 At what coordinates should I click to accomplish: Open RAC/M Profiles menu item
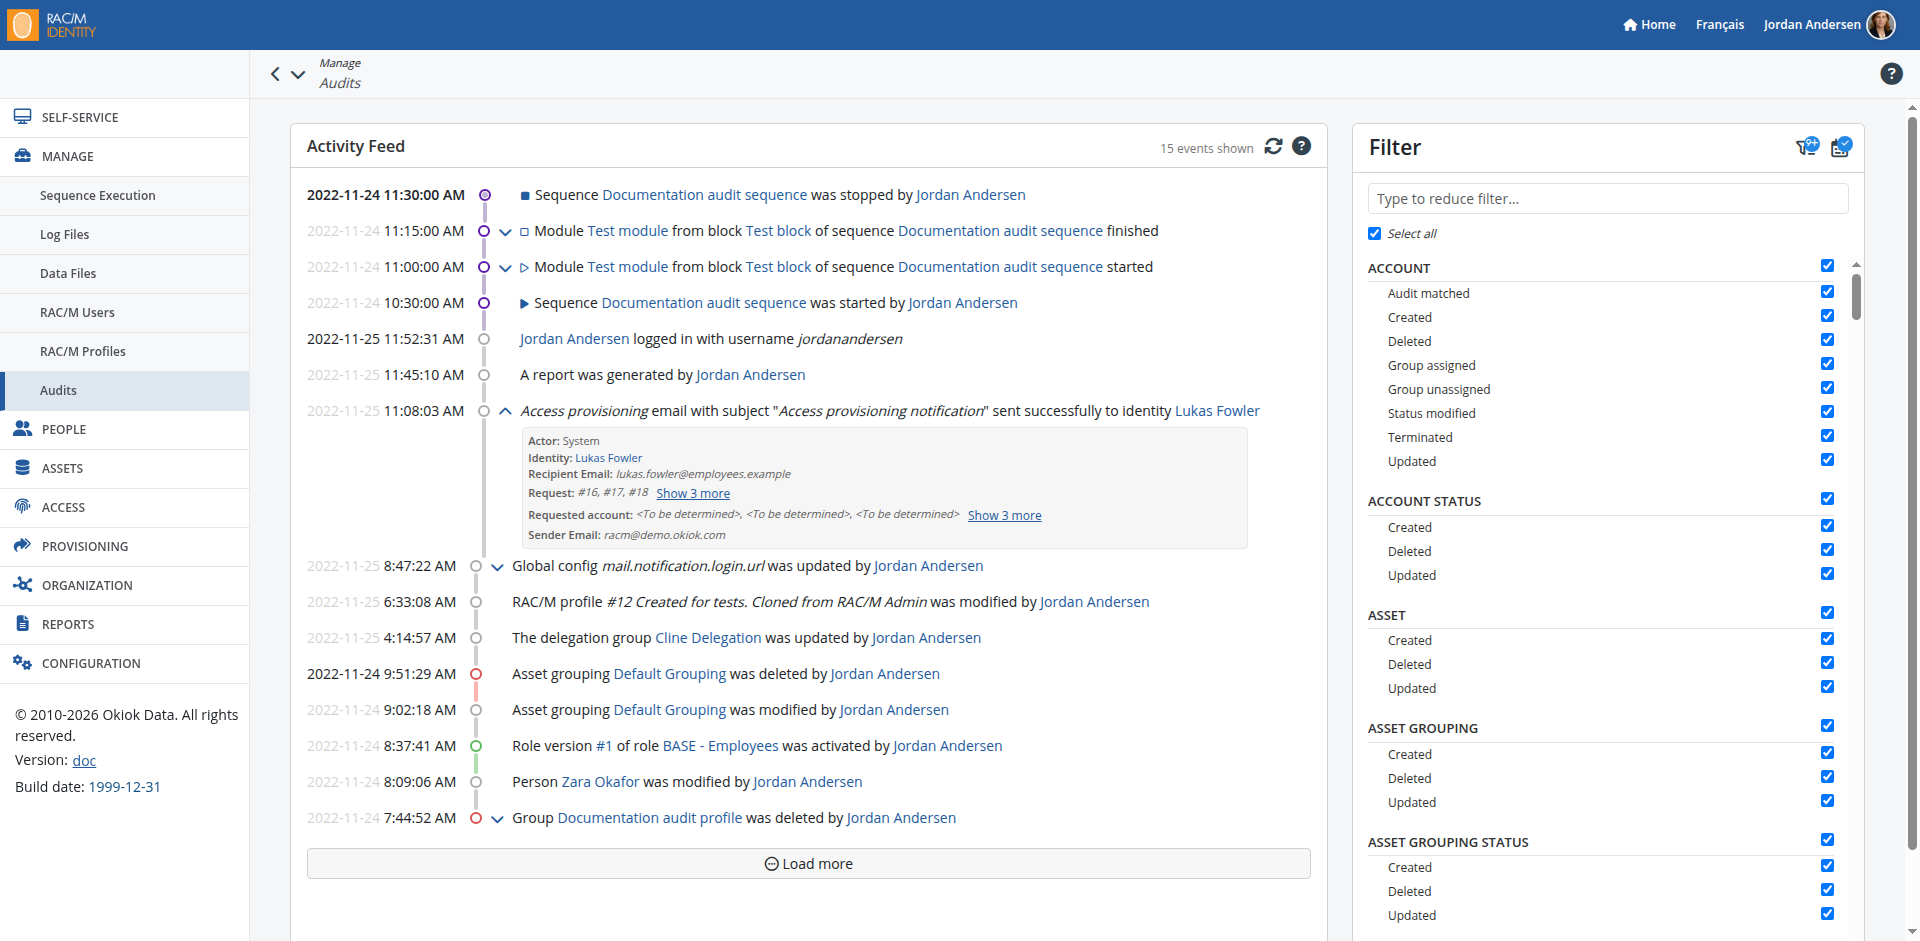[125, 352]
